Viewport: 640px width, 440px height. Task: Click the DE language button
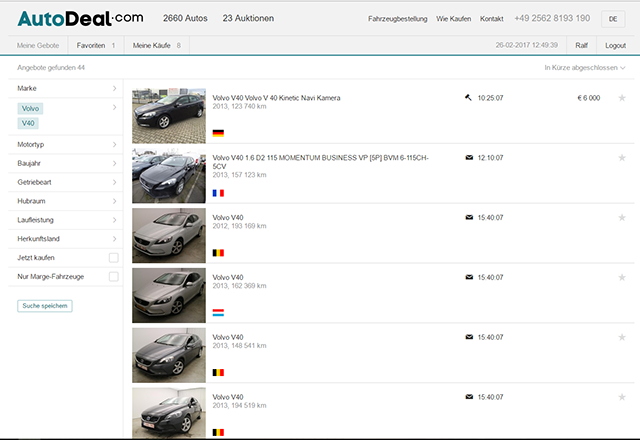(x=613, y=19)
